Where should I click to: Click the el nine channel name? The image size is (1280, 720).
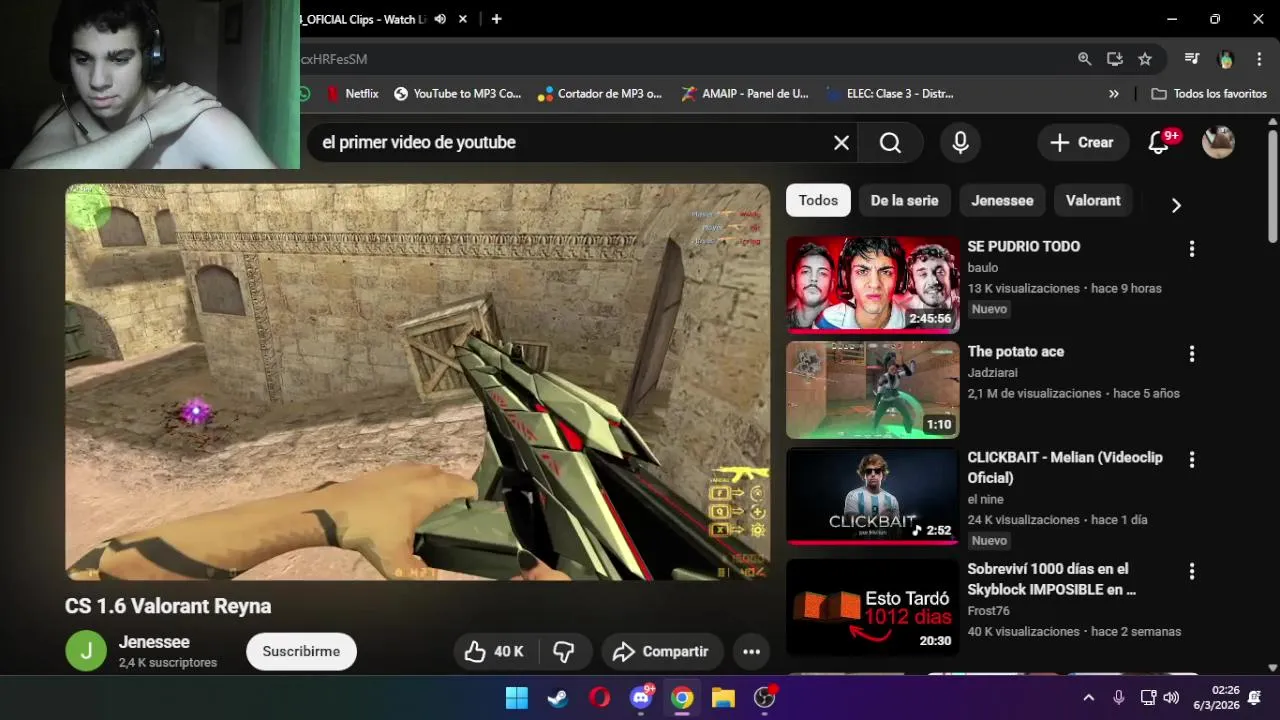click(x=985, y=499)
